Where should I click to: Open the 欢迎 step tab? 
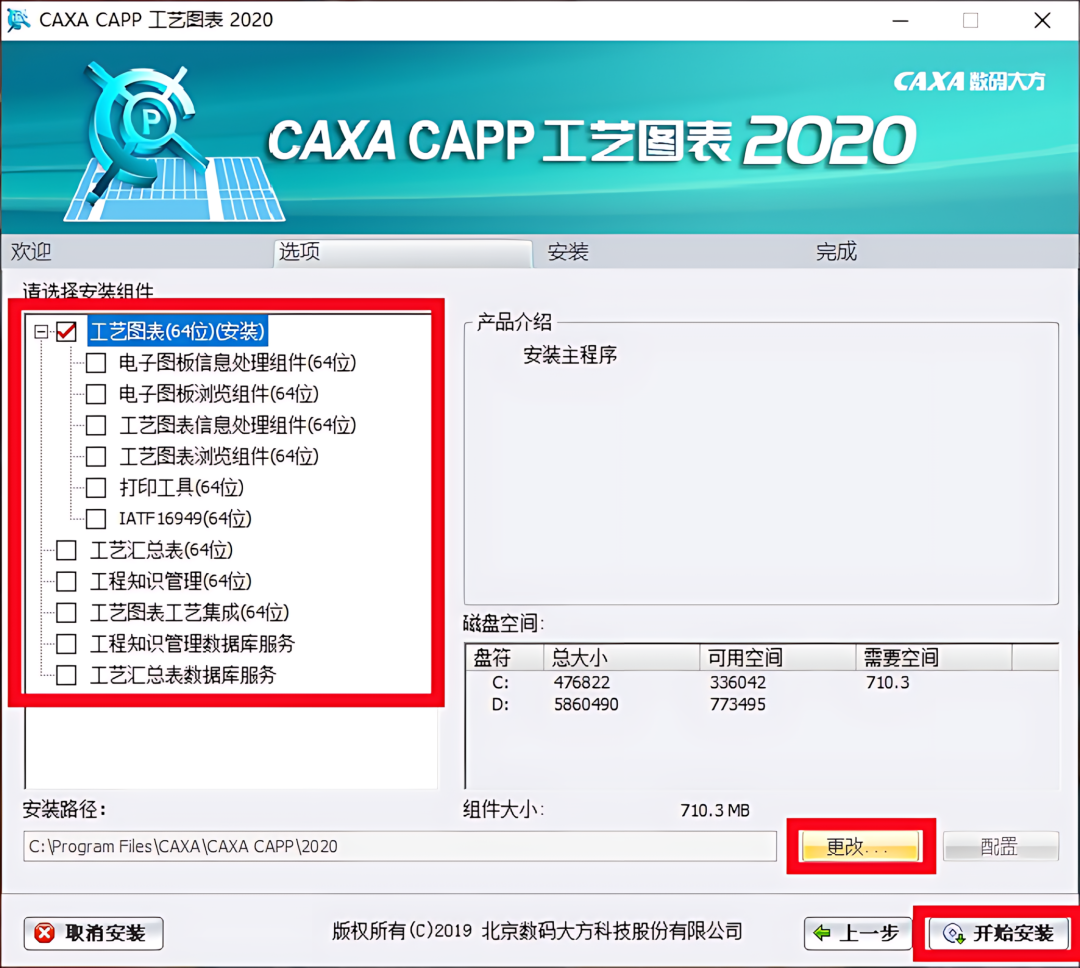click(x=31, y=252)
